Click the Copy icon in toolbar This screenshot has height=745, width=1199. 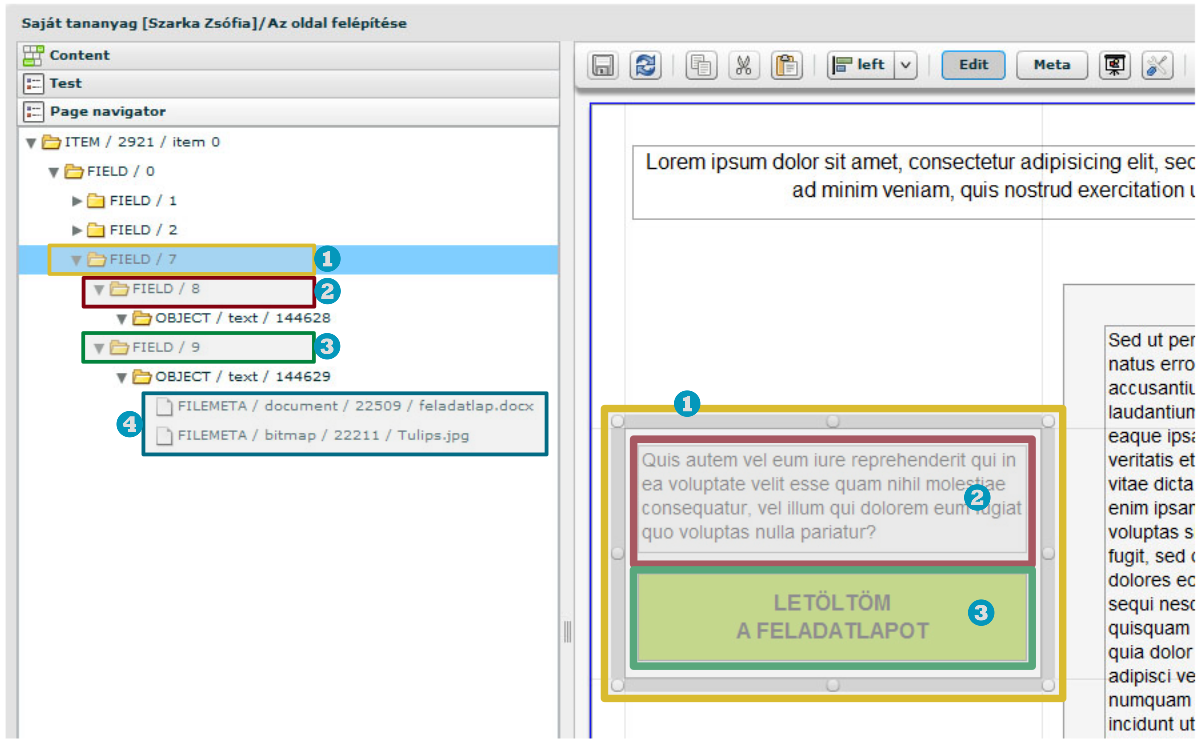tap(701, 66)
